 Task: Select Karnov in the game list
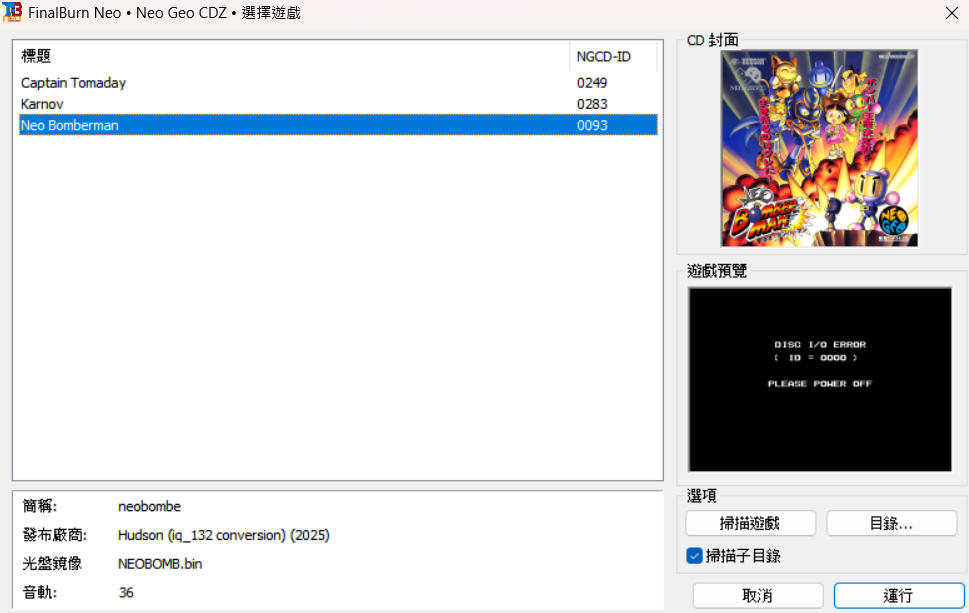42,104
